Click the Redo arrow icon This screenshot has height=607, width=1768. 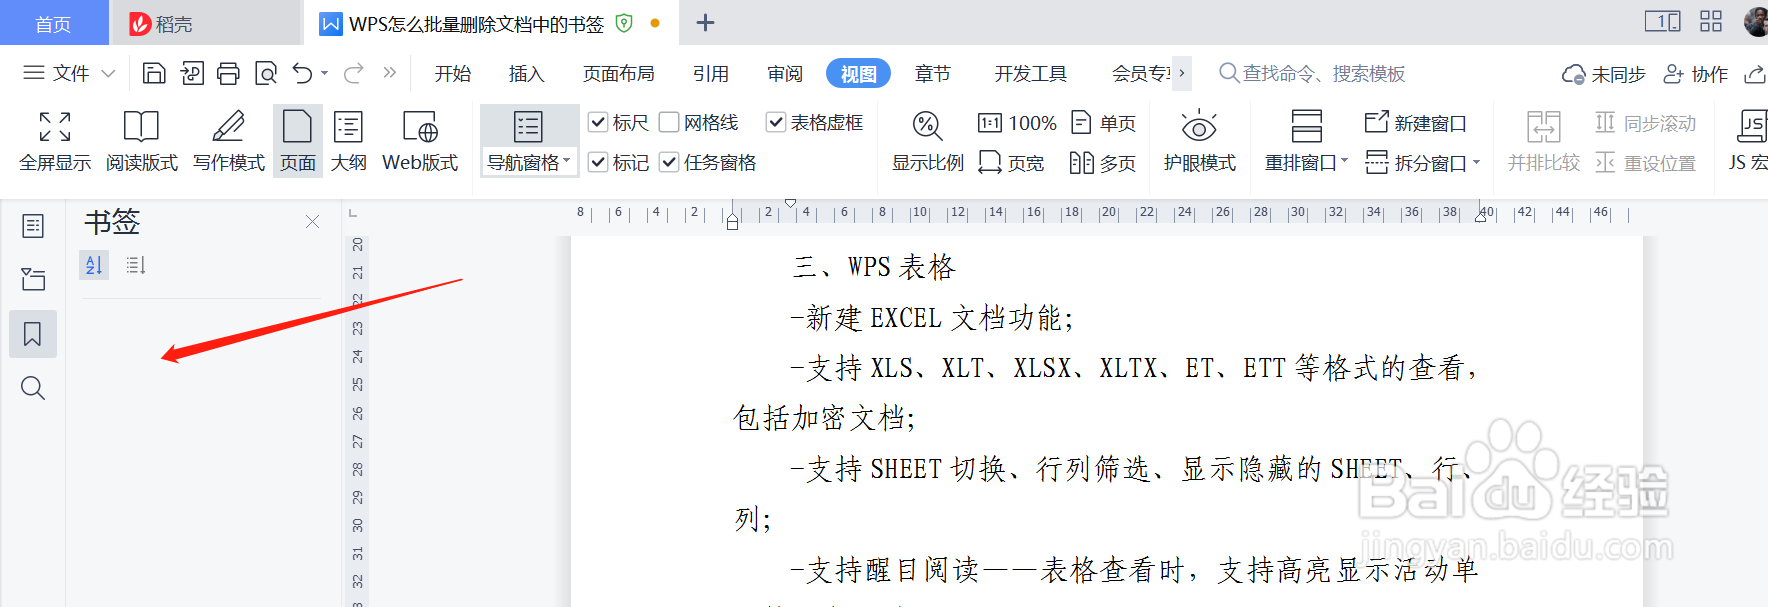[354, 73]
